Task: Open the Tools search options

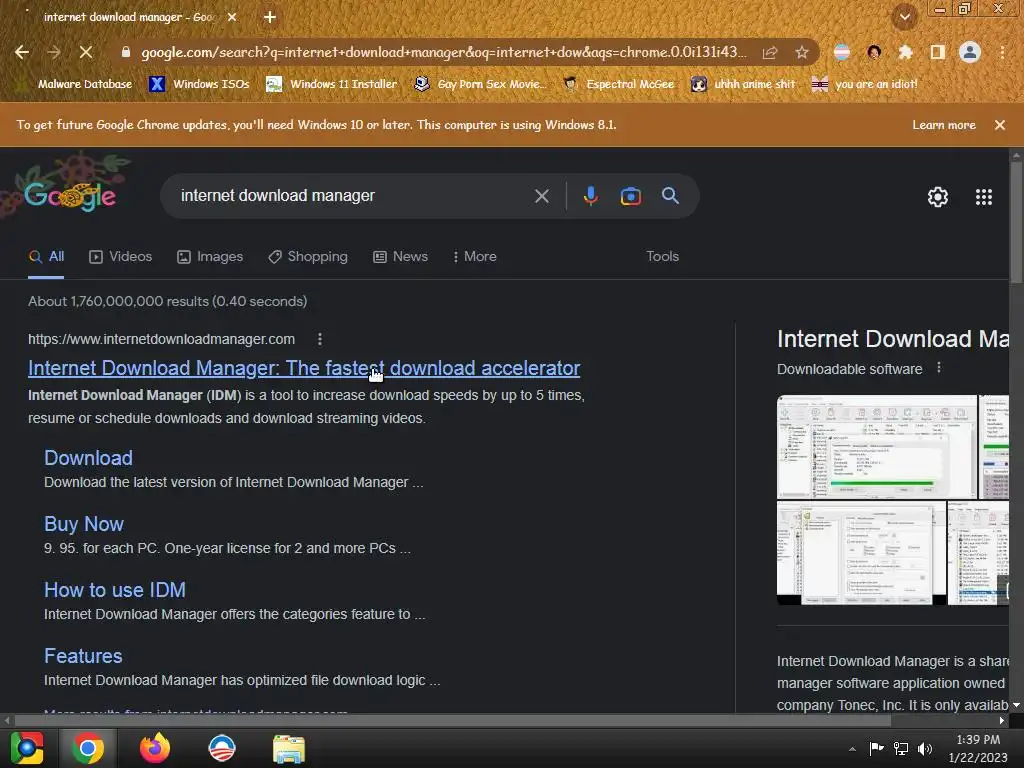Action: tap(662, 257)
